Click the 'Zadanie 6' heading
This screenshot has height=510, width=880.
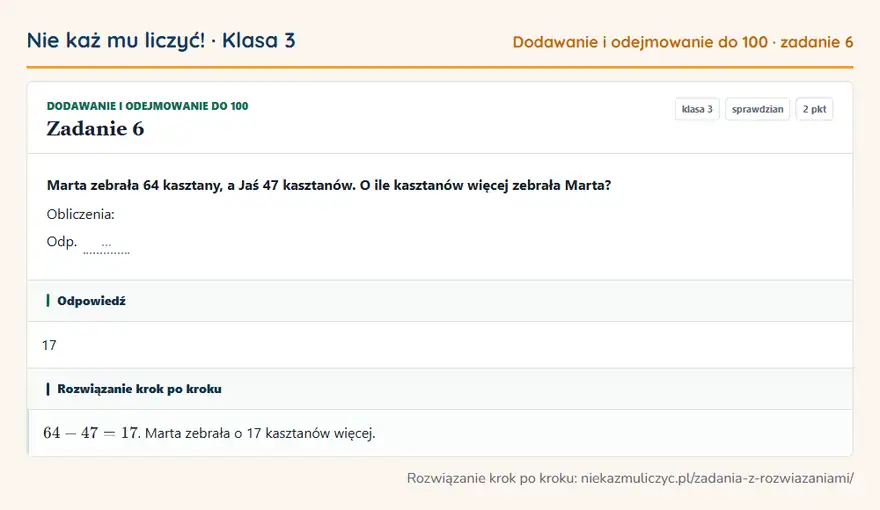coord(95,128)
